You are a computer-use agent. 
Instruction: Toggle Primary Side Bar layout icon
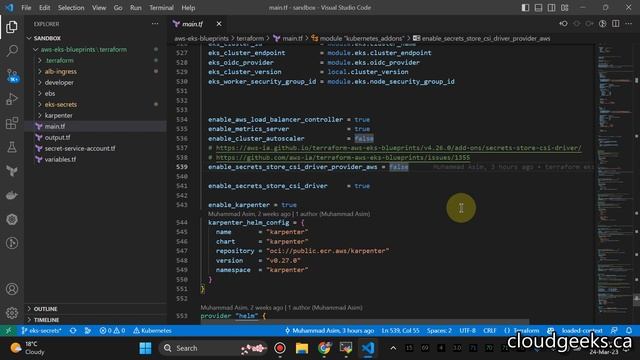coord(525,7)
